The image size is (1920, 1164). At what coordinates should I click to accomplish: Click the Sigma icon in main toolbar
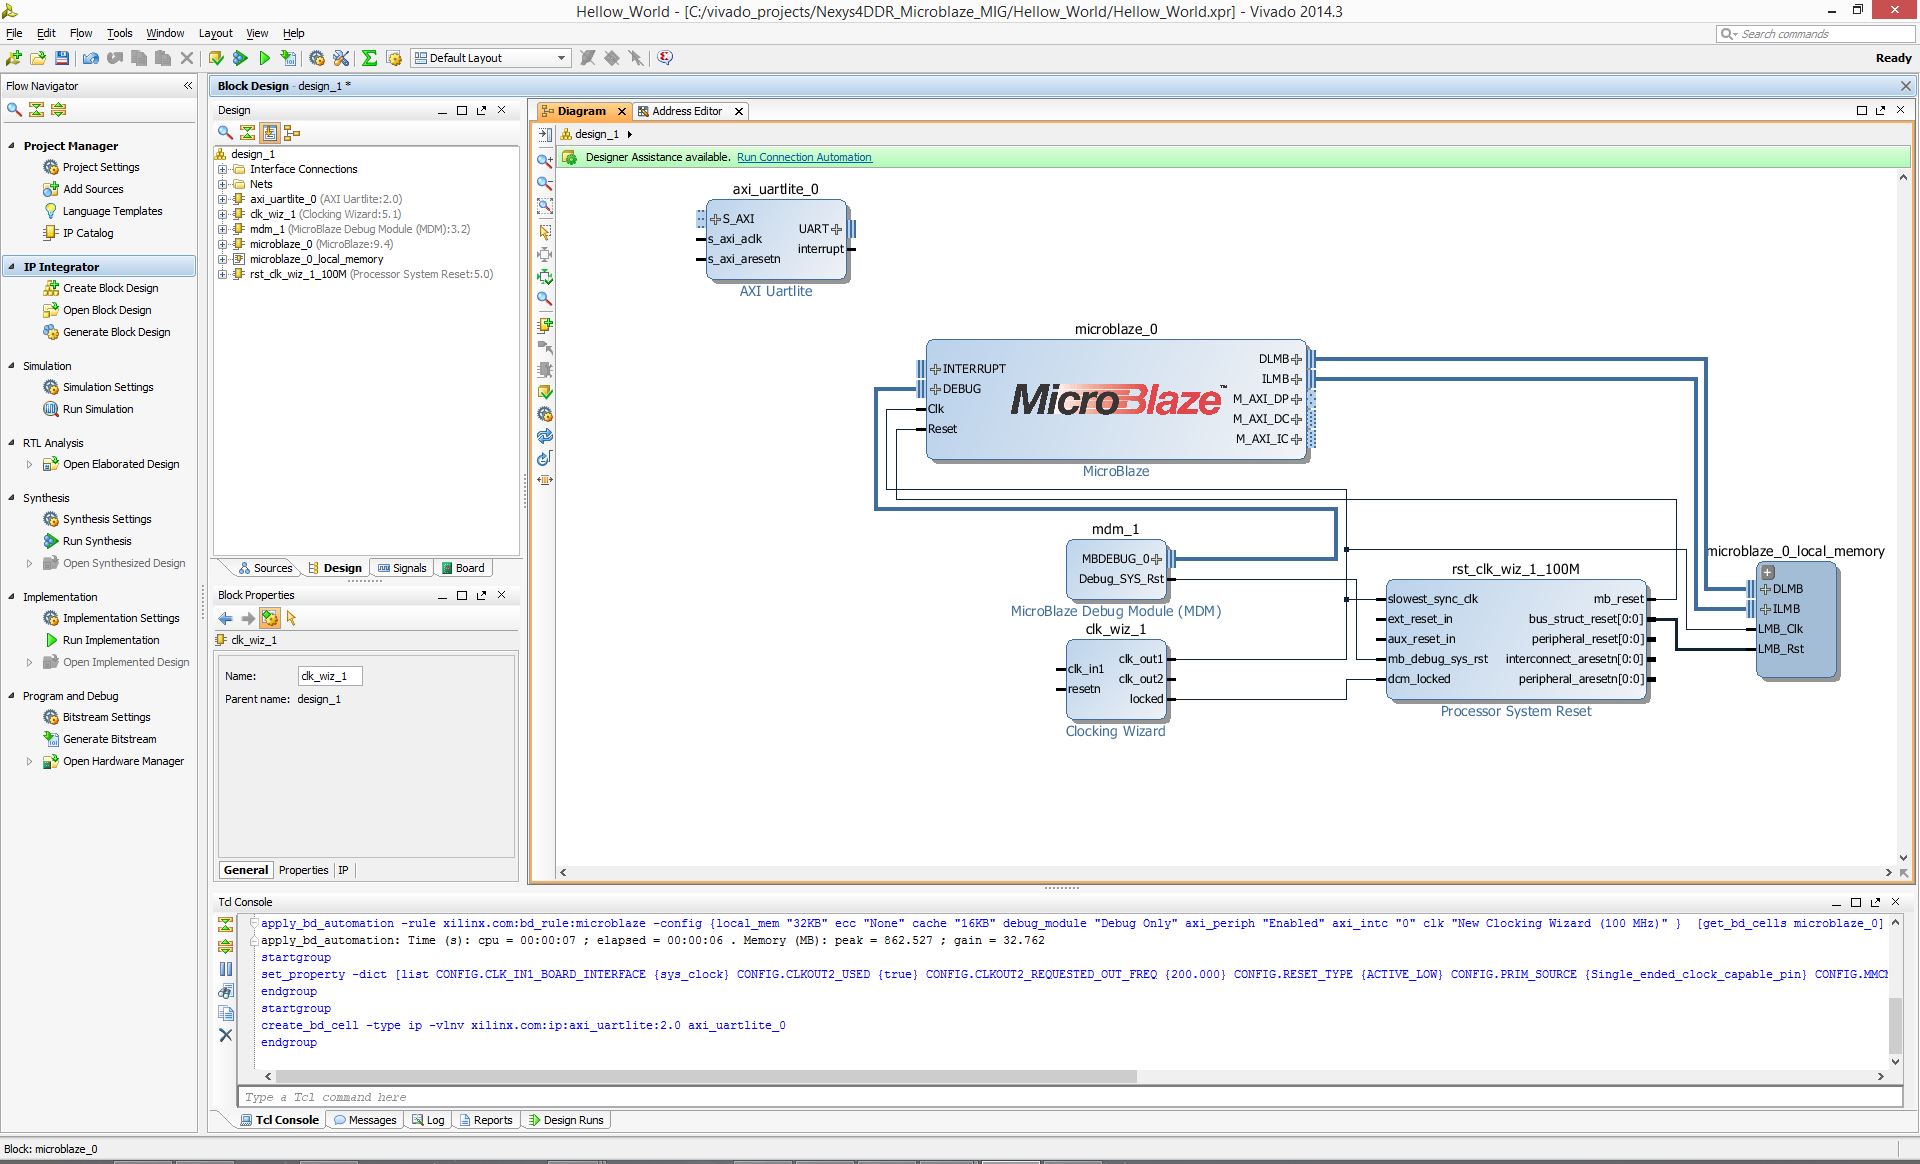[369, 58]
